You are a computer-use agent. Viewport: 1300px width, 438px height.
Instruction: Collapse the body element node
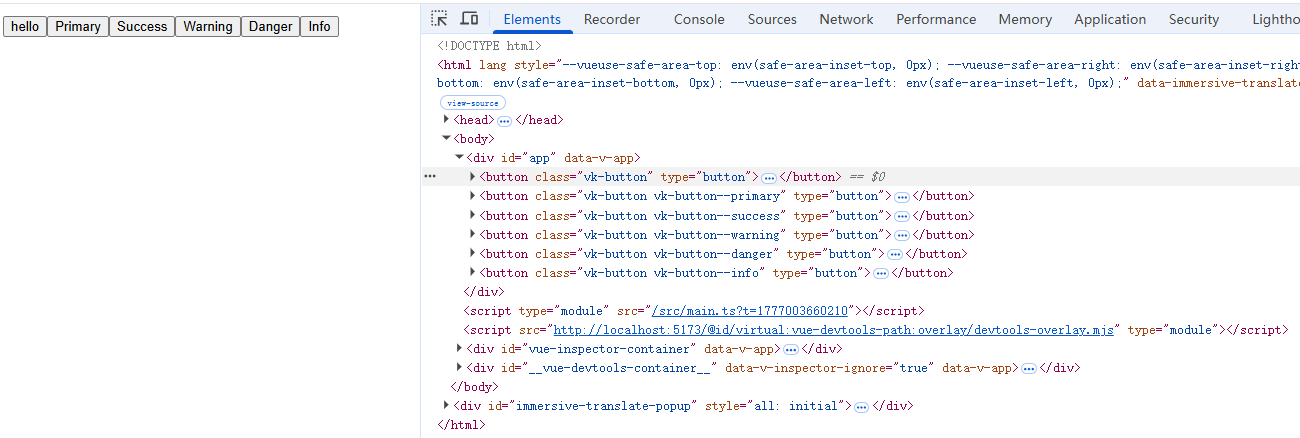coord(446,139)
